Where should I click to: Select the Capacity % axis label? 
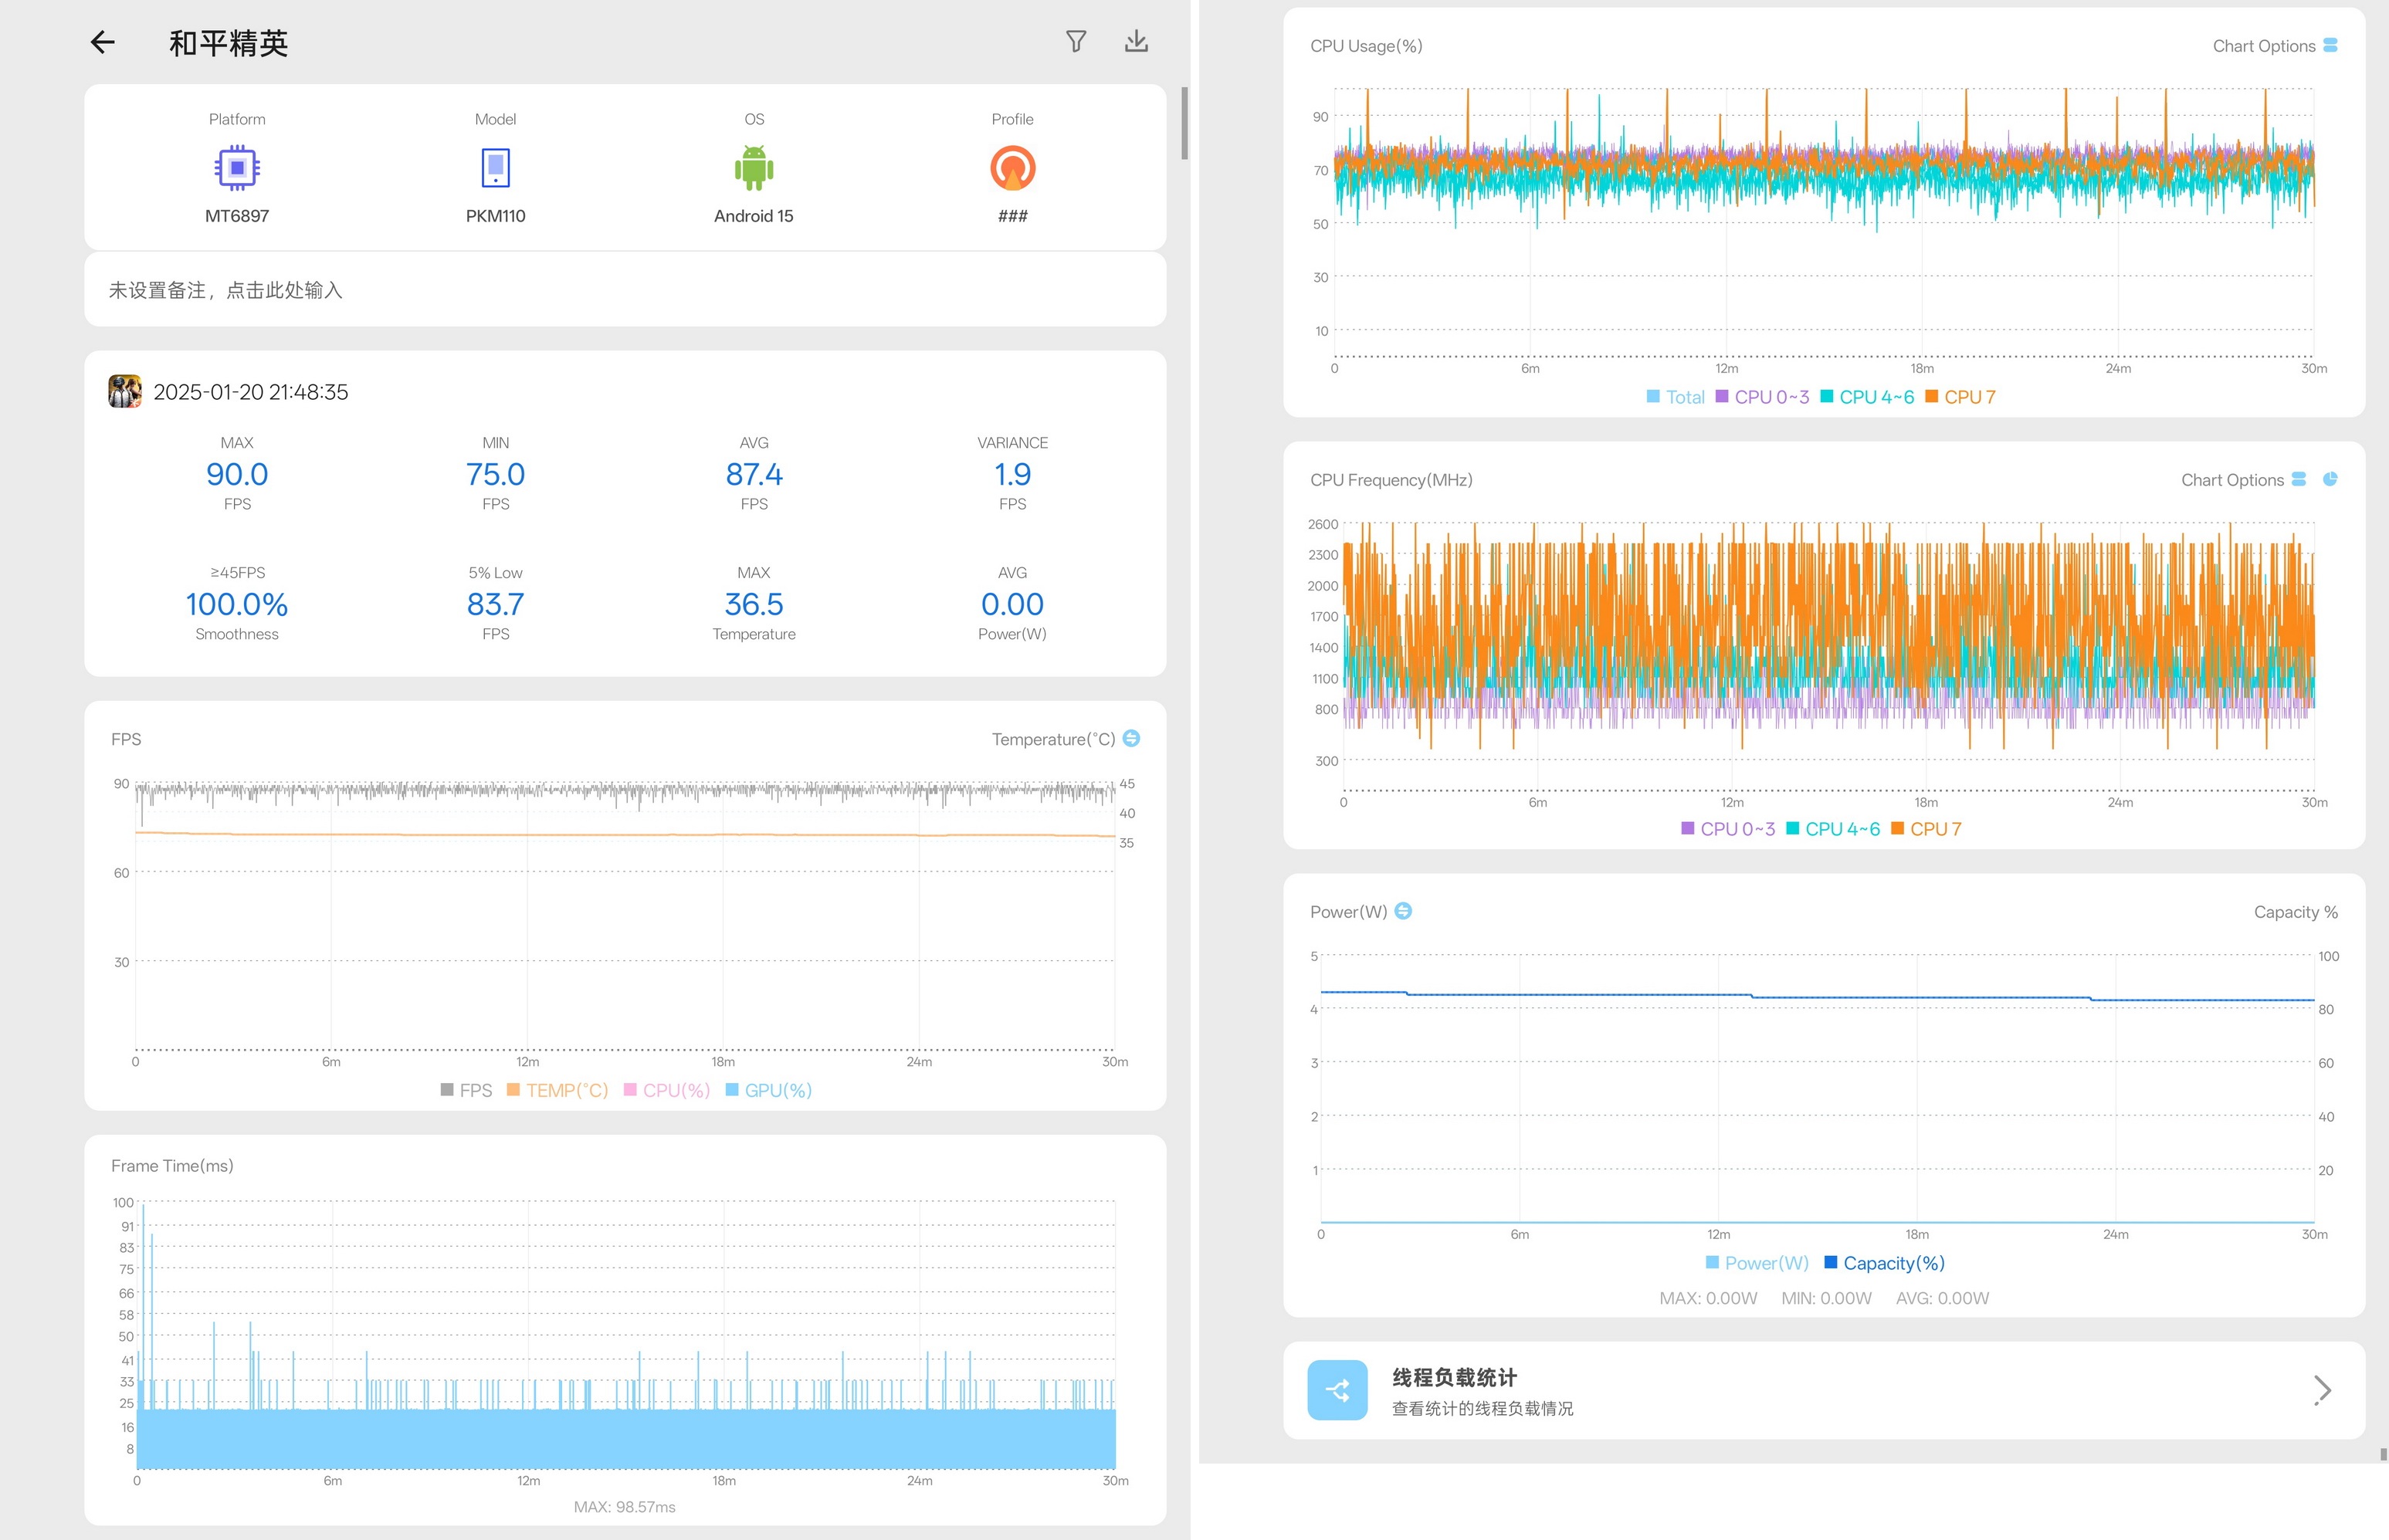pos(2295,912)
